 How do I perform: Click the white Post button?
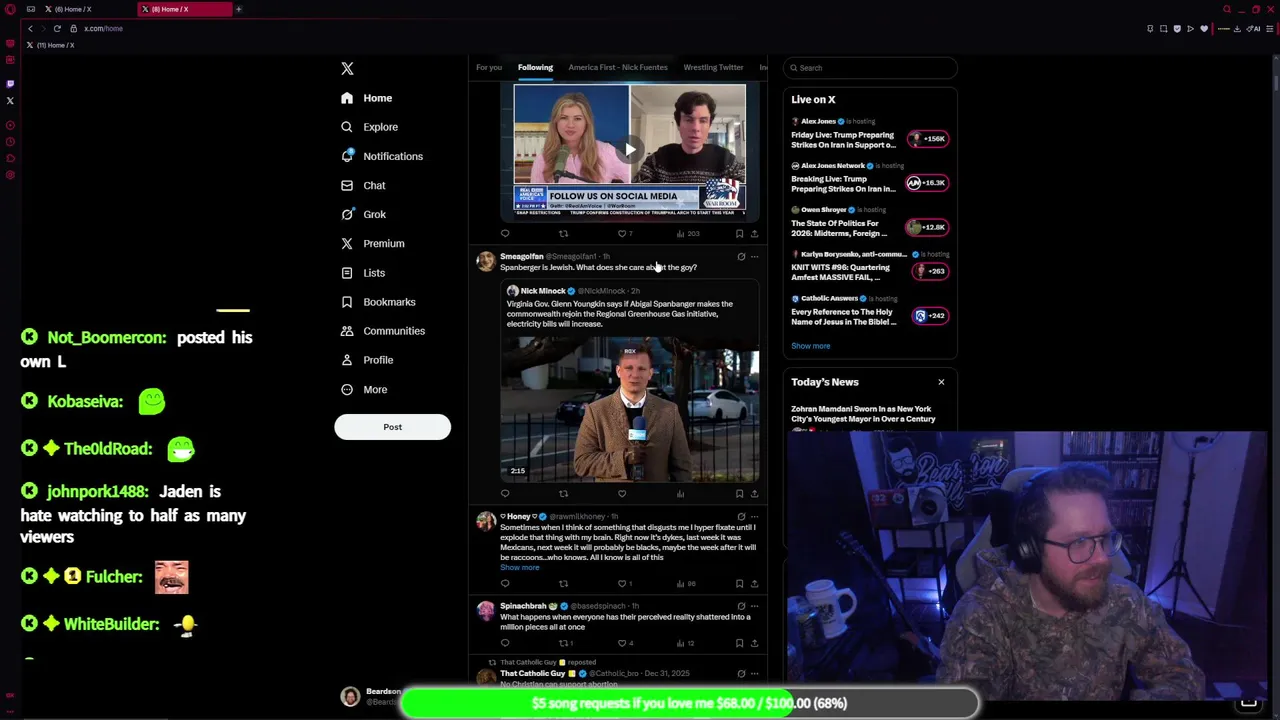point(392,427)
